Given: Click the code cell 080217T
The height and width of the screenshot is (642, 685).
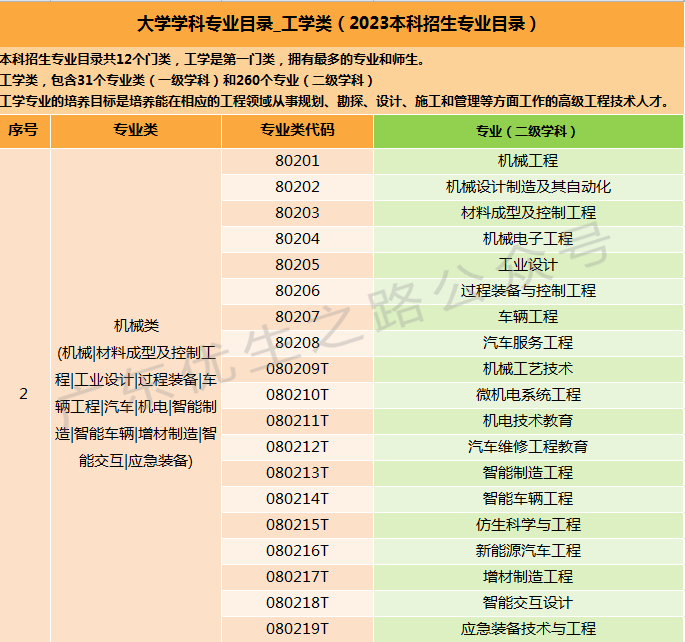Looking at the screenshot, I should pos(298,577).
